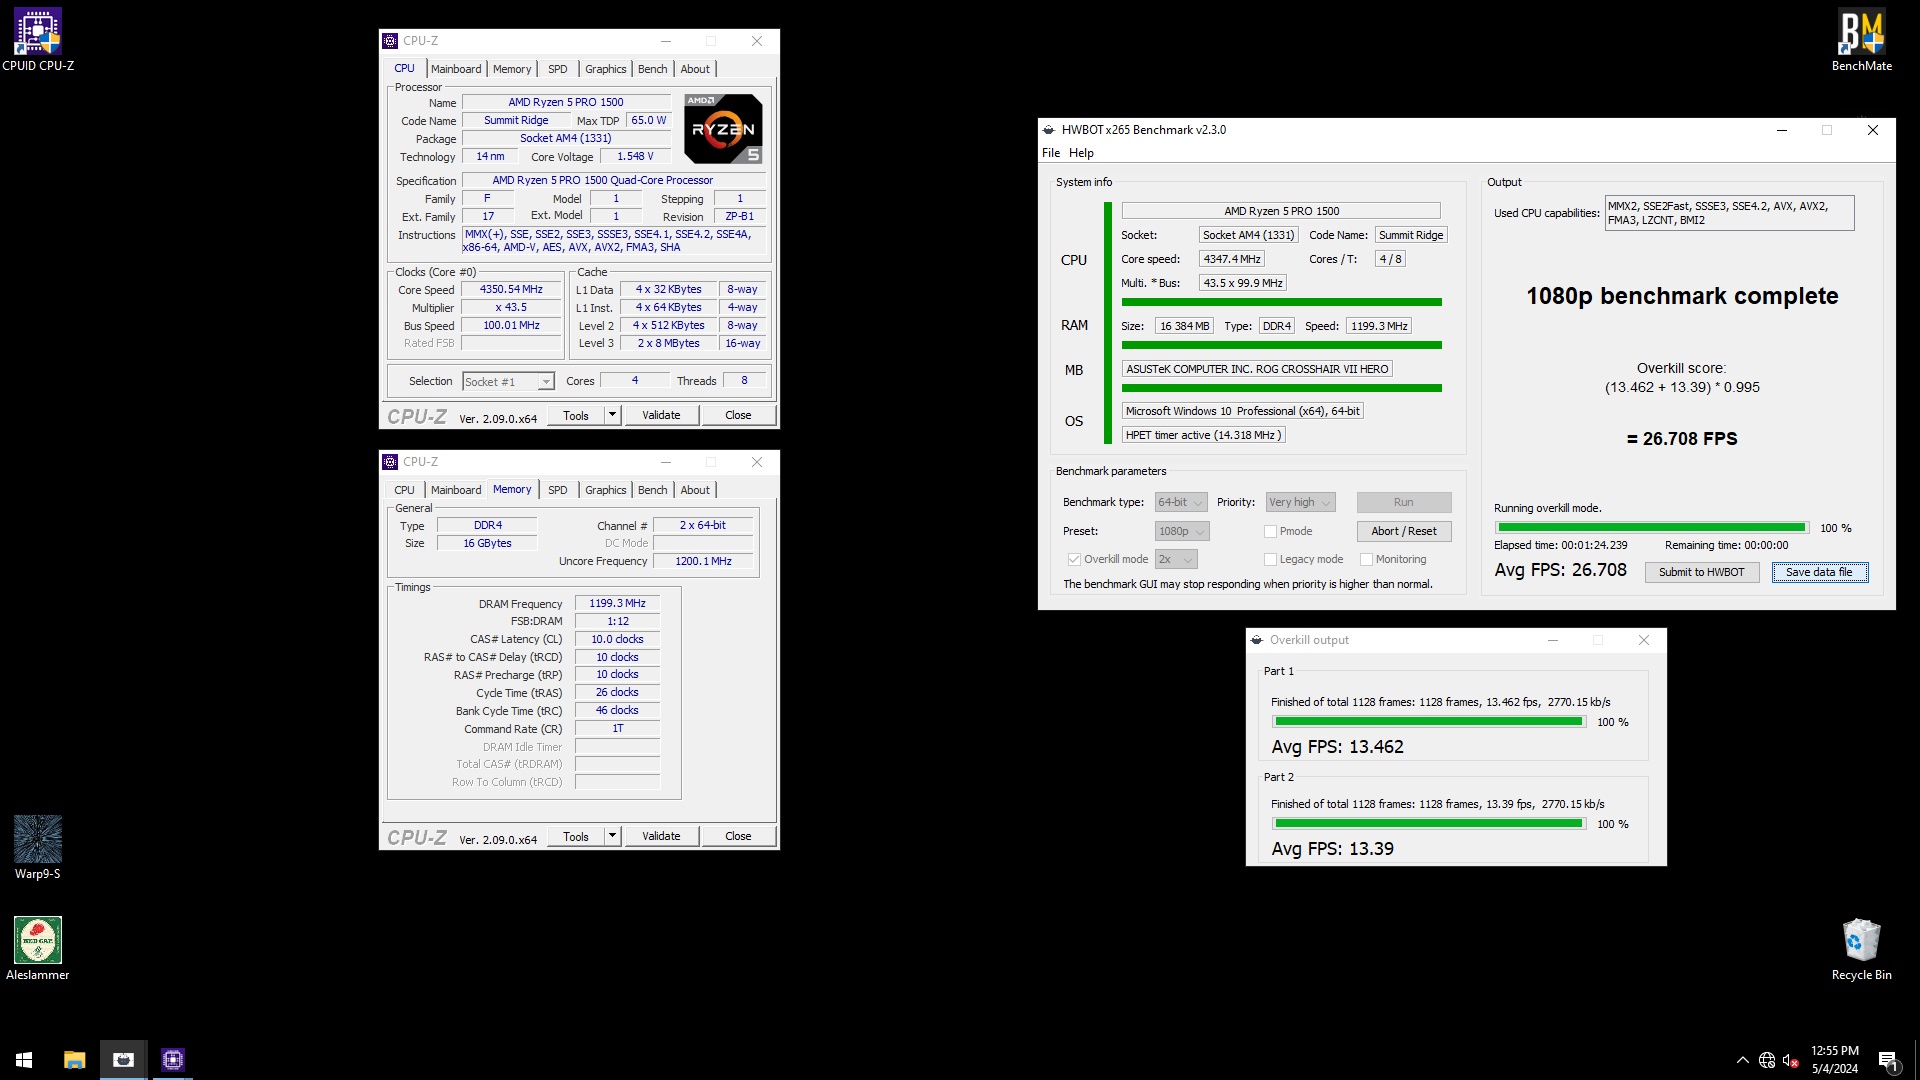The height and width of the screenshot is (1080, 1920).
Task: Click the lower CPU-Z window title icon
Action: click(x=390, y=462)
